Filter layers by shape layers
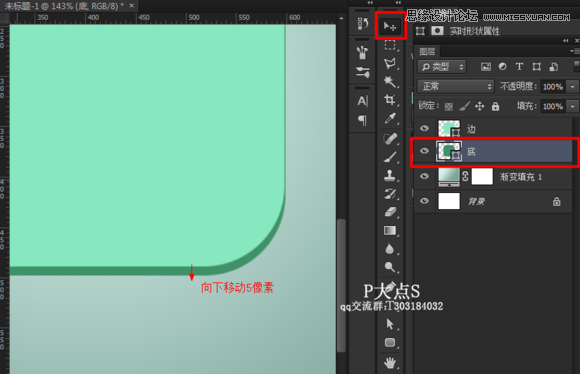This screenshot has height=374, width=580. tap(536, 67)
